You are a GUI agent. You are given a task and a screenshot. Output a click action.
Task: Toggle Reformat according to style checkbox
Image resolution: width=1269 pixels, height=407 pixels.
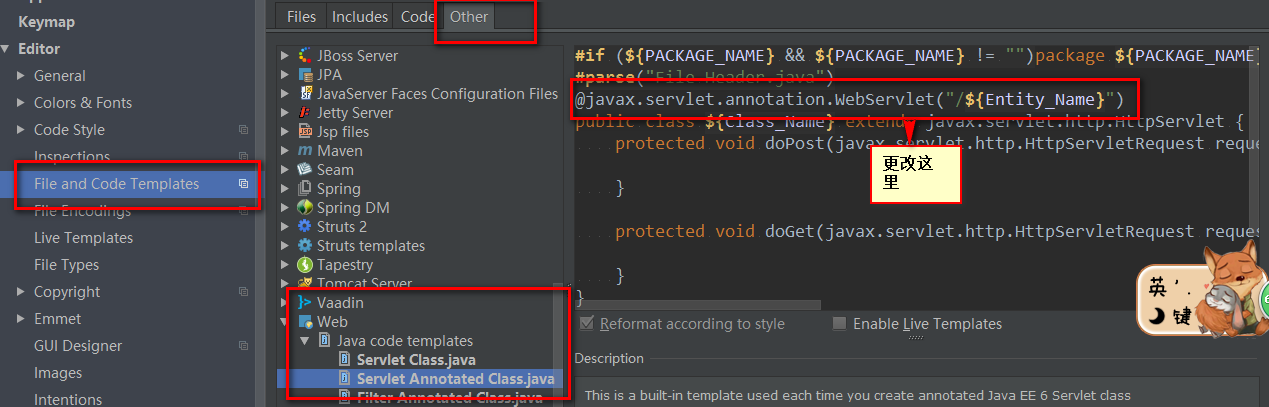[x=588, y=323]
